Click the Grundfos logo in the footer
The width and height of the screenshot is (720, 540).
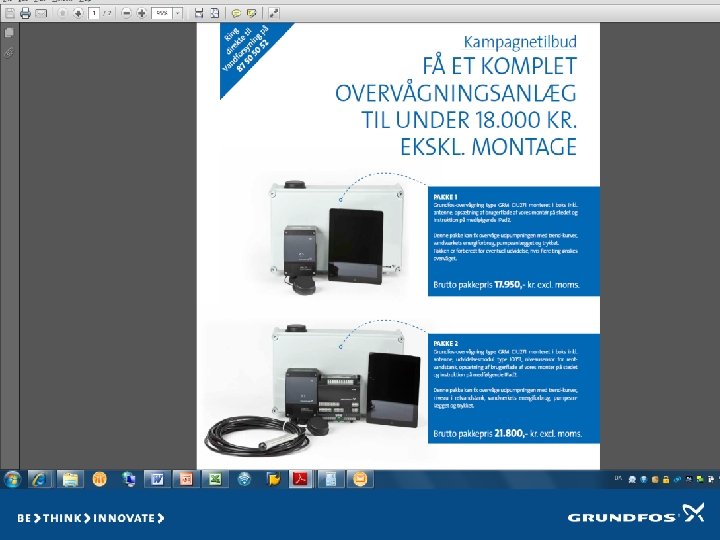pos(636,514)
